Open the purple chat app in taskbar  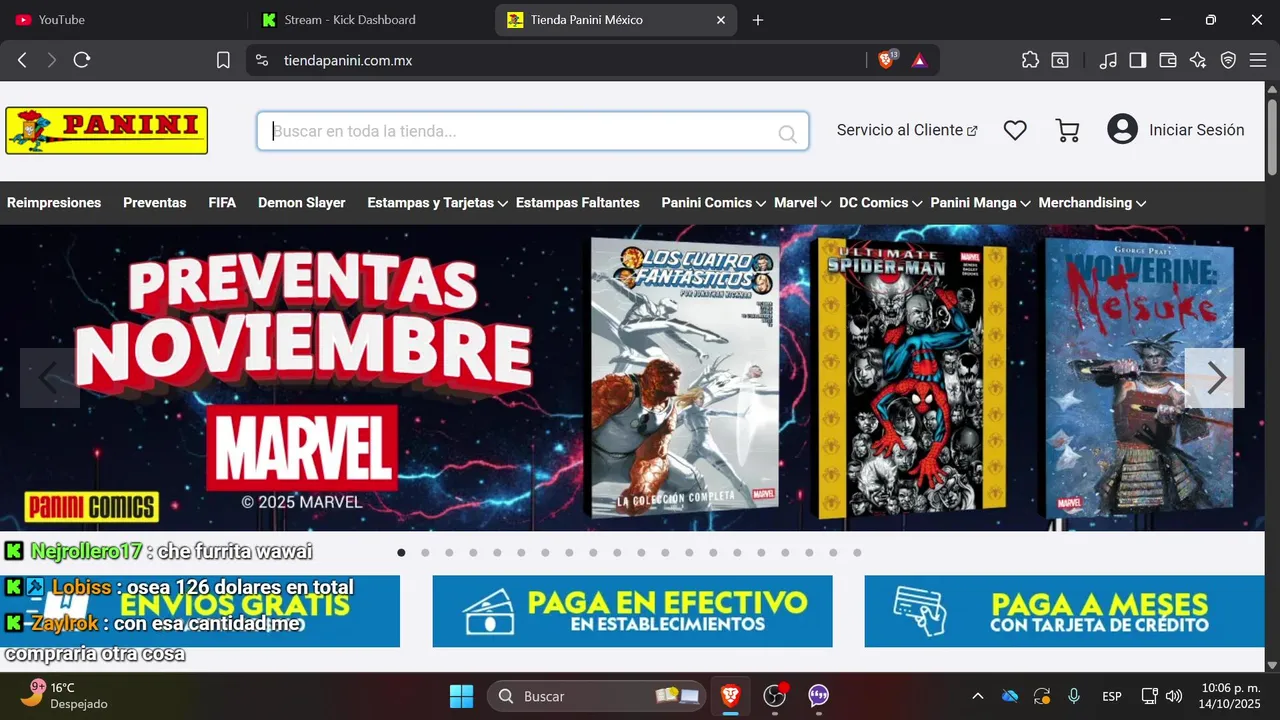819,695
